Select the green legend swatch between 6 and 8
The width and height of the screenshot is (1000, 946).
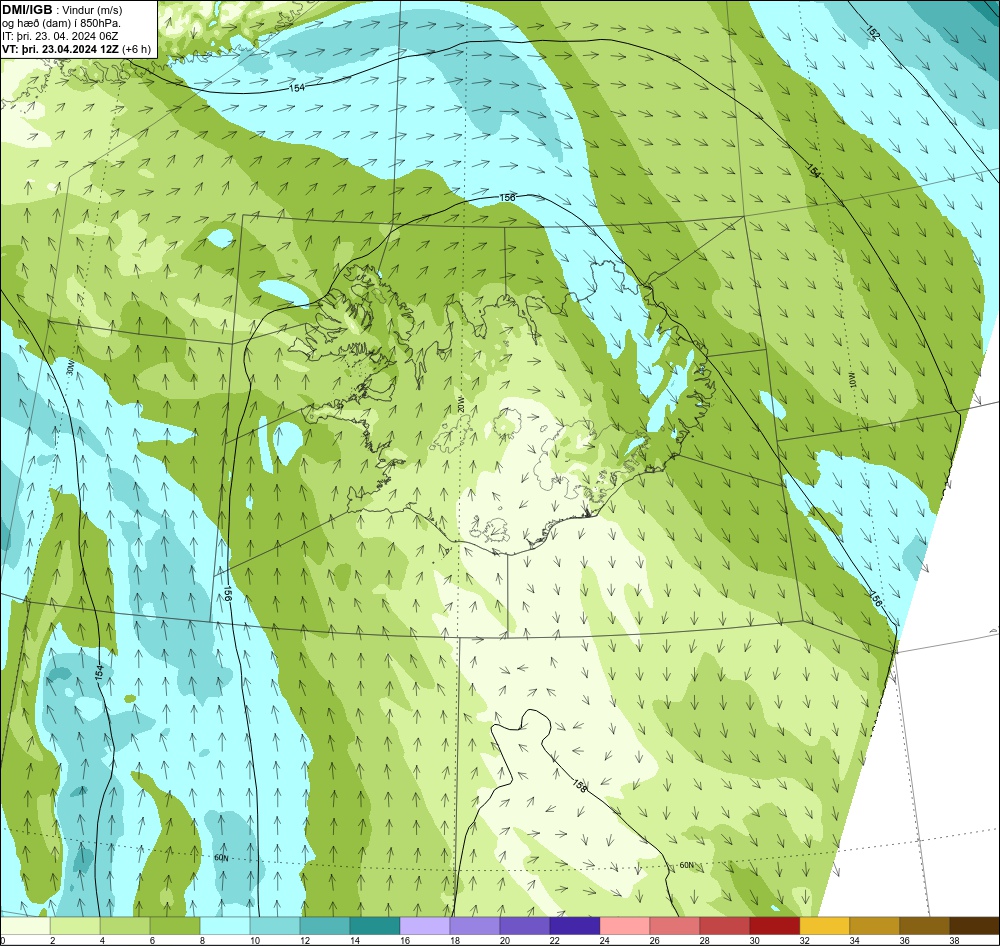(x=175, y=926)
